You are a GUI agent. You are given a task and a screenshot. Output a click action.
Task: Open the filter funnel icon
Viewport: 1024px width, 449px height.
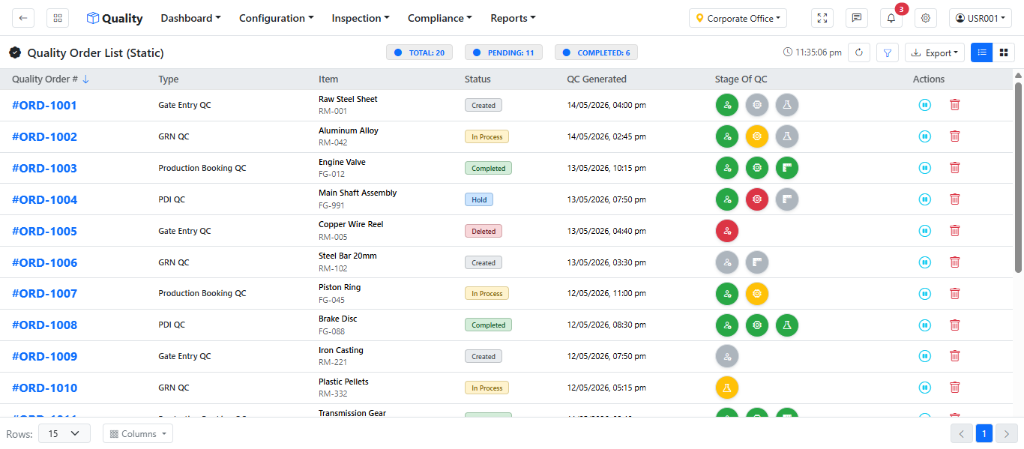888,53
